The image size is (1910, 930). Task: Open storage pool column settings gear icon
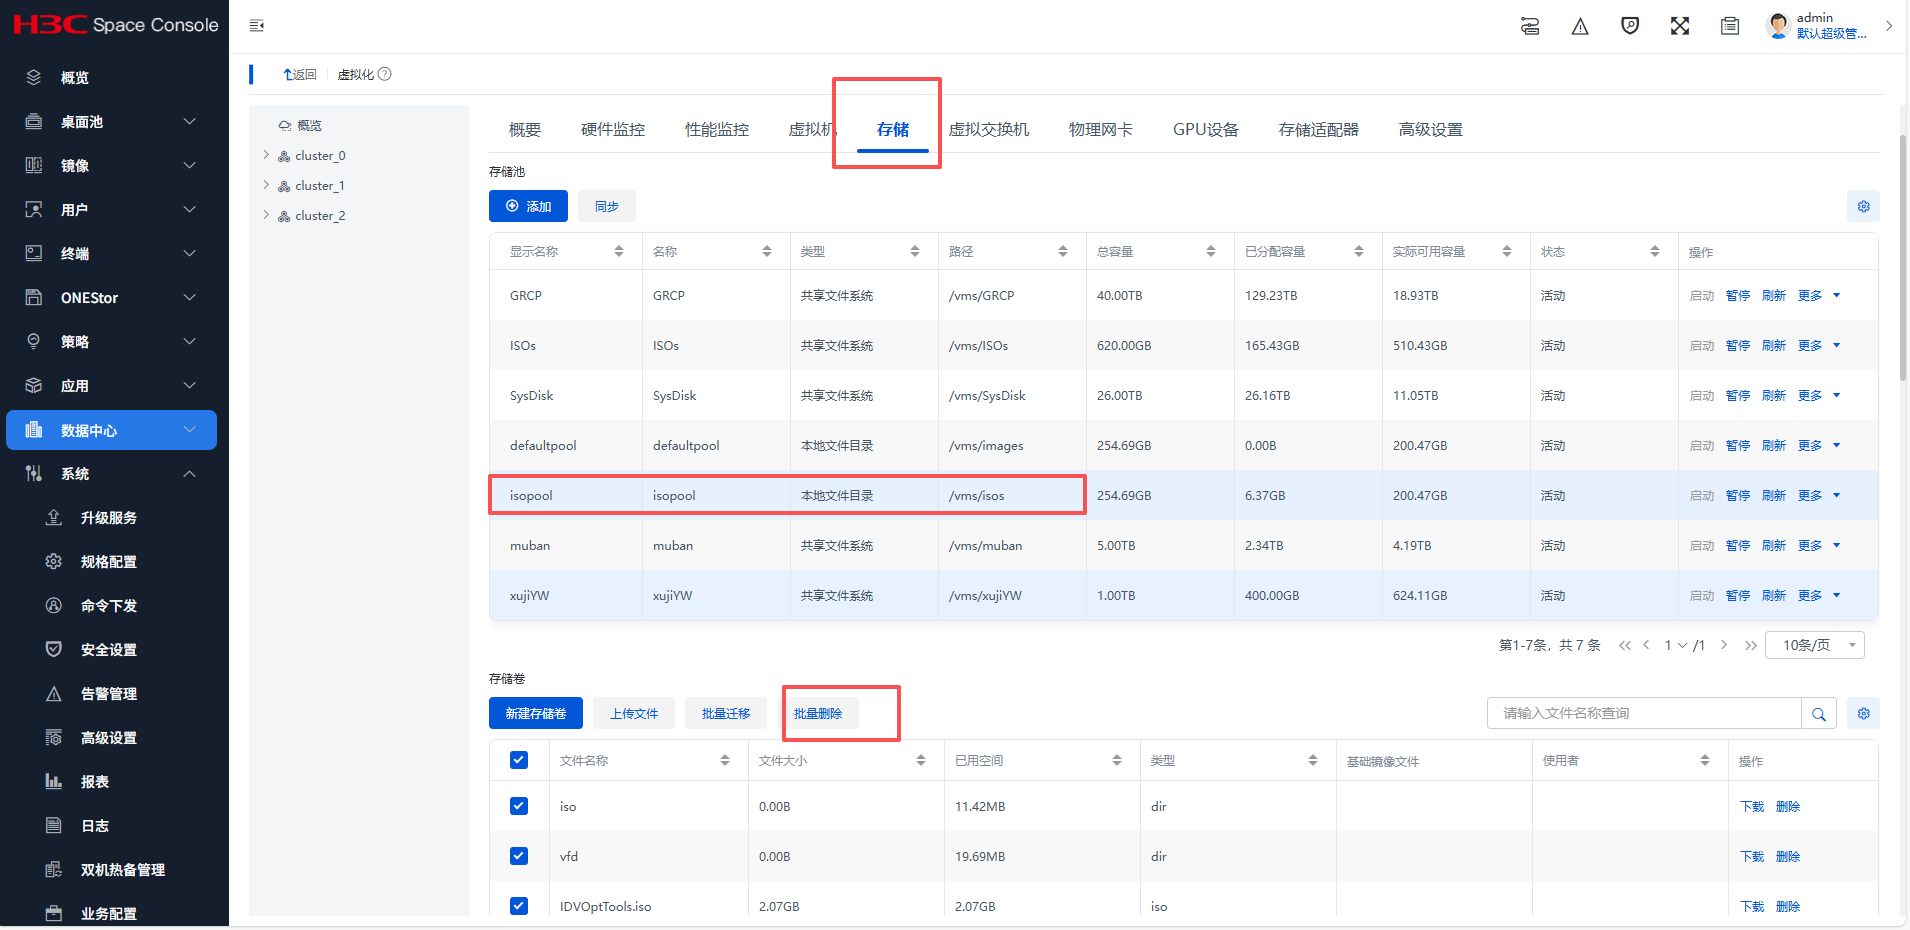click(x=1863, y=207)
